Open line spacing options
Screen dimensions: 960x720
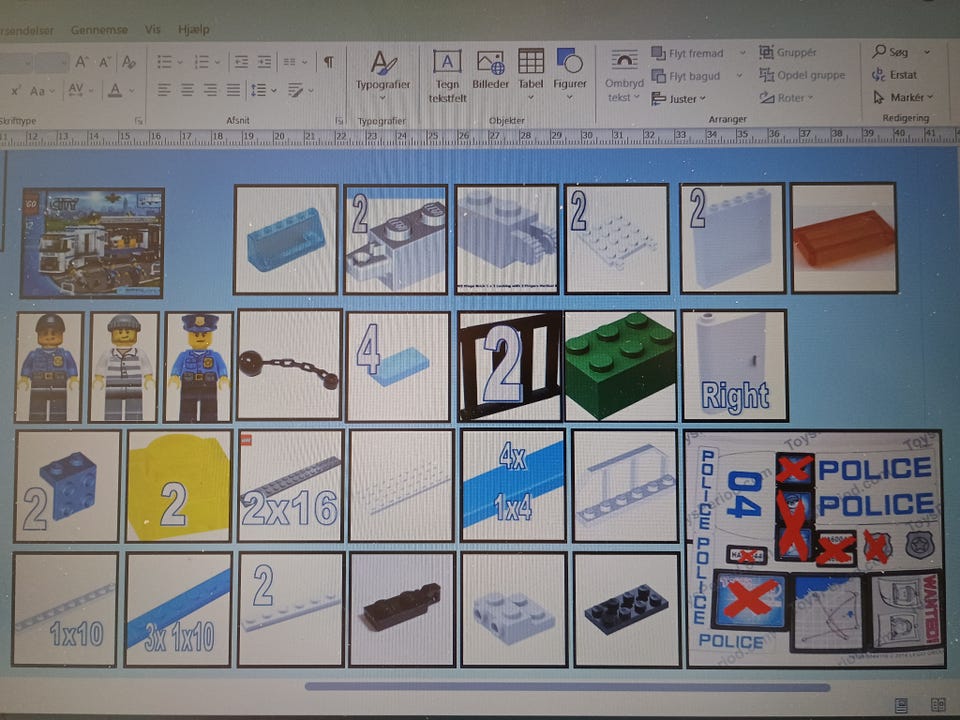point(263,91)
